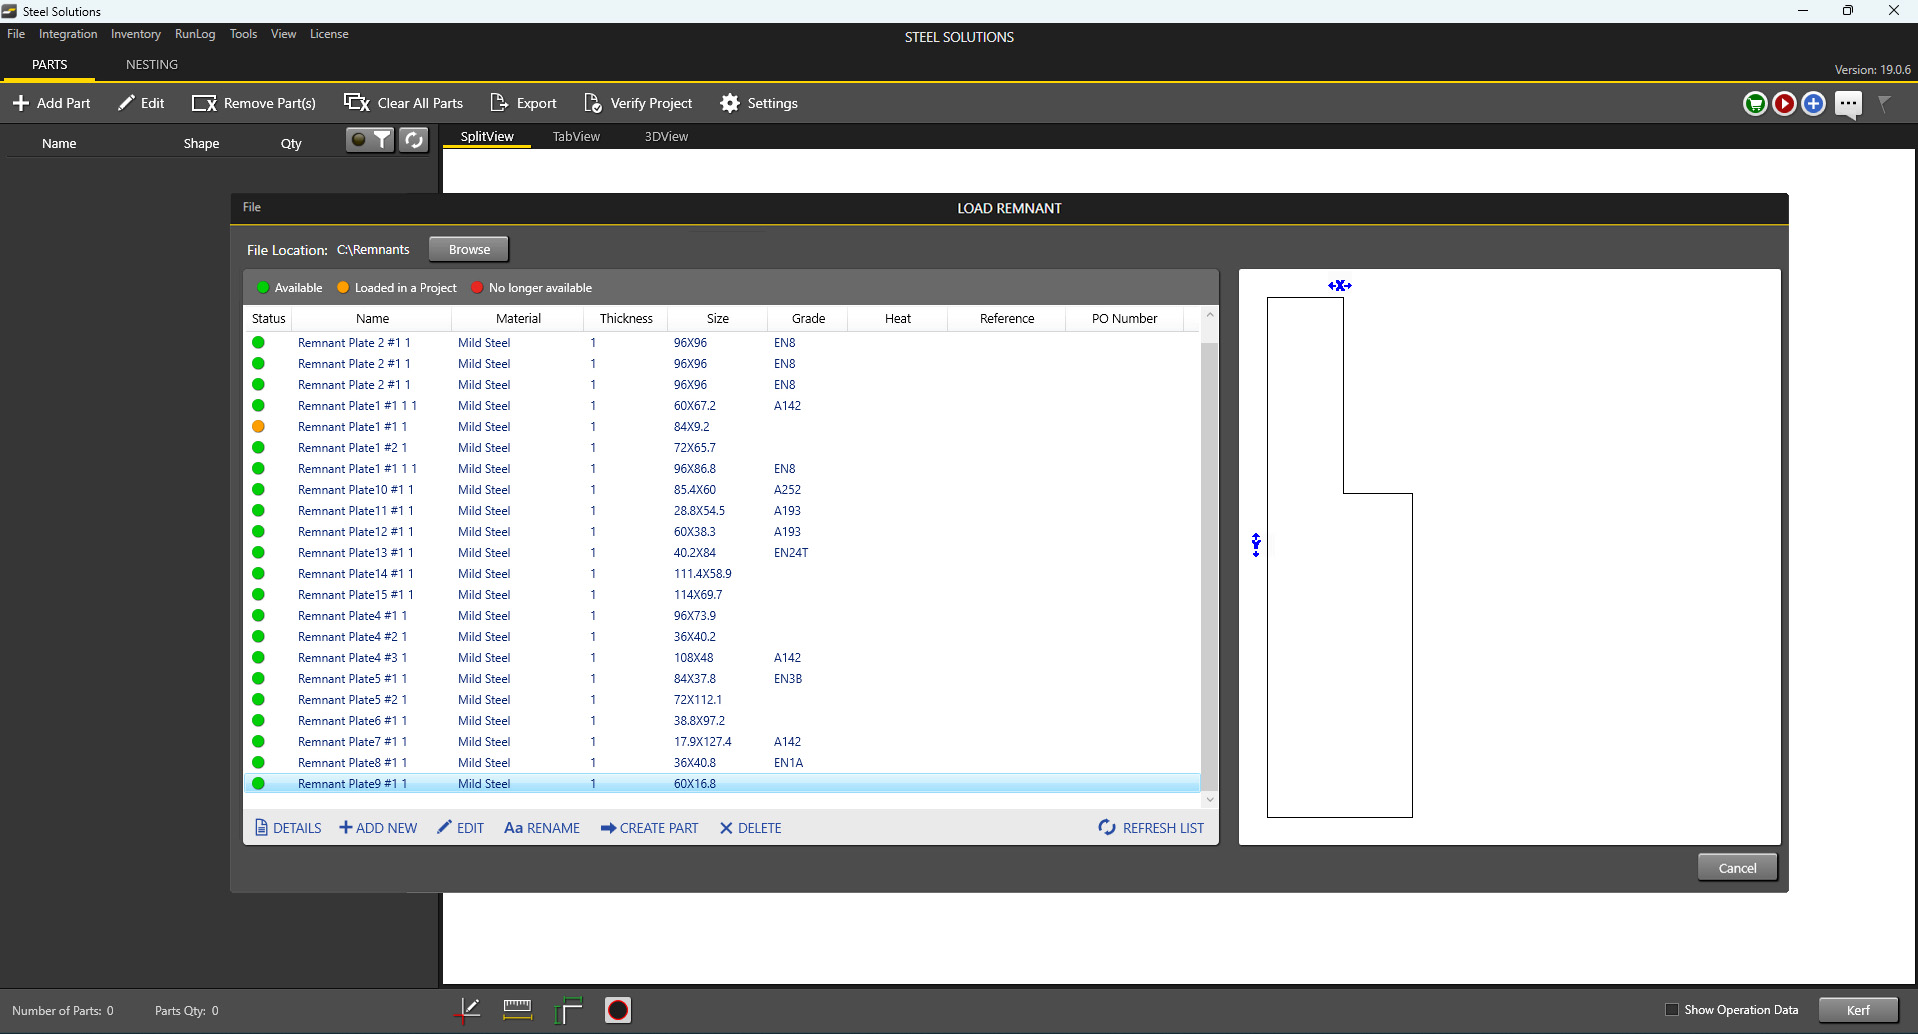Viewport: 1918px width, 1034px height.
Task: Select row Remnant Plate10 #1 1
Action: (722, 490)
